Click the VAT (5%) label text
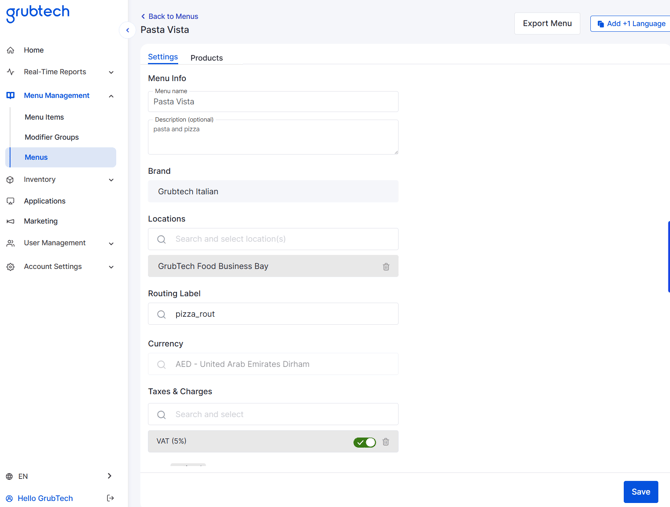 pyautogui.click(x=171, y=441)
